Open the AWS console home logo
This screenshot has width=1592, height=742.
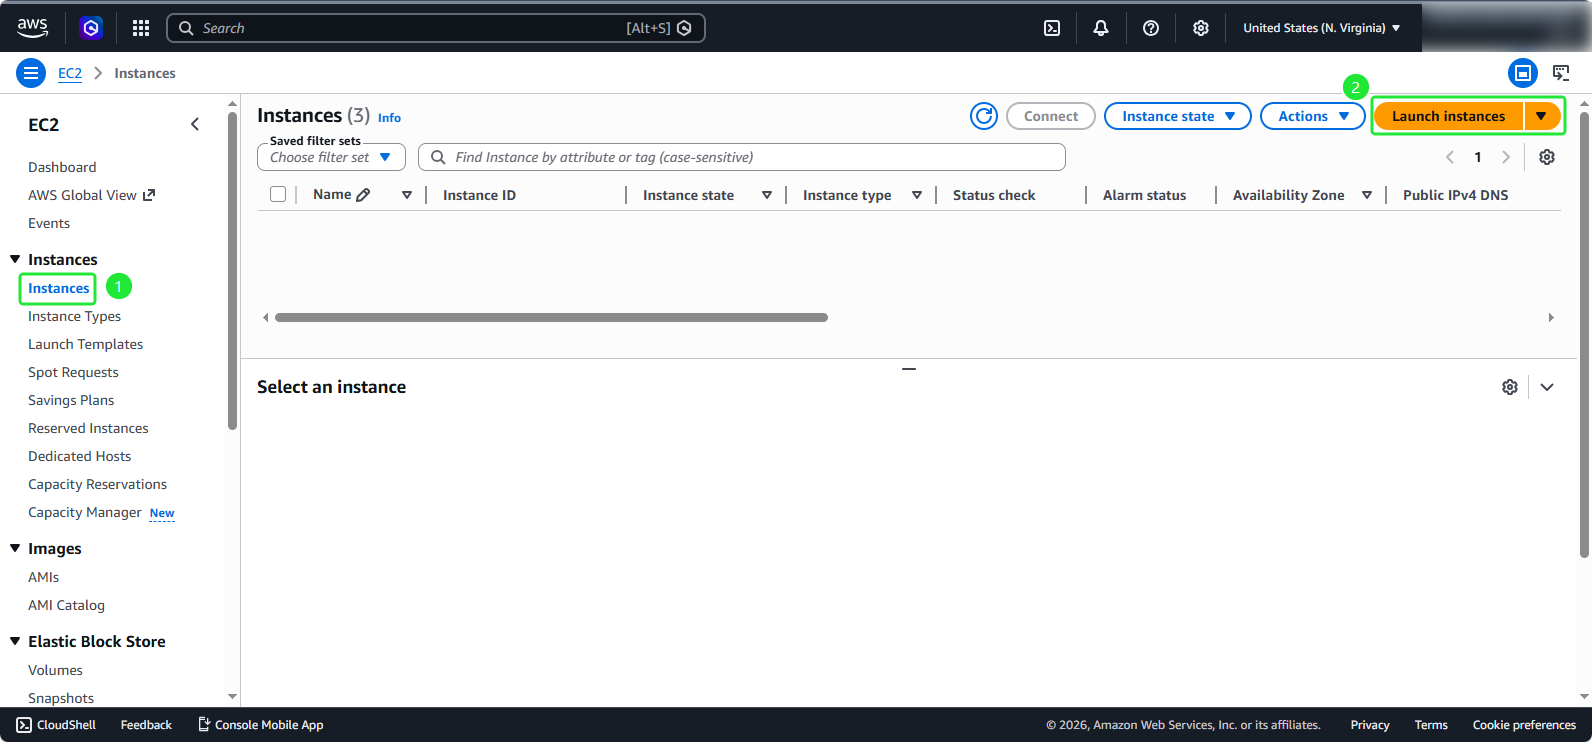coord(32,28)
